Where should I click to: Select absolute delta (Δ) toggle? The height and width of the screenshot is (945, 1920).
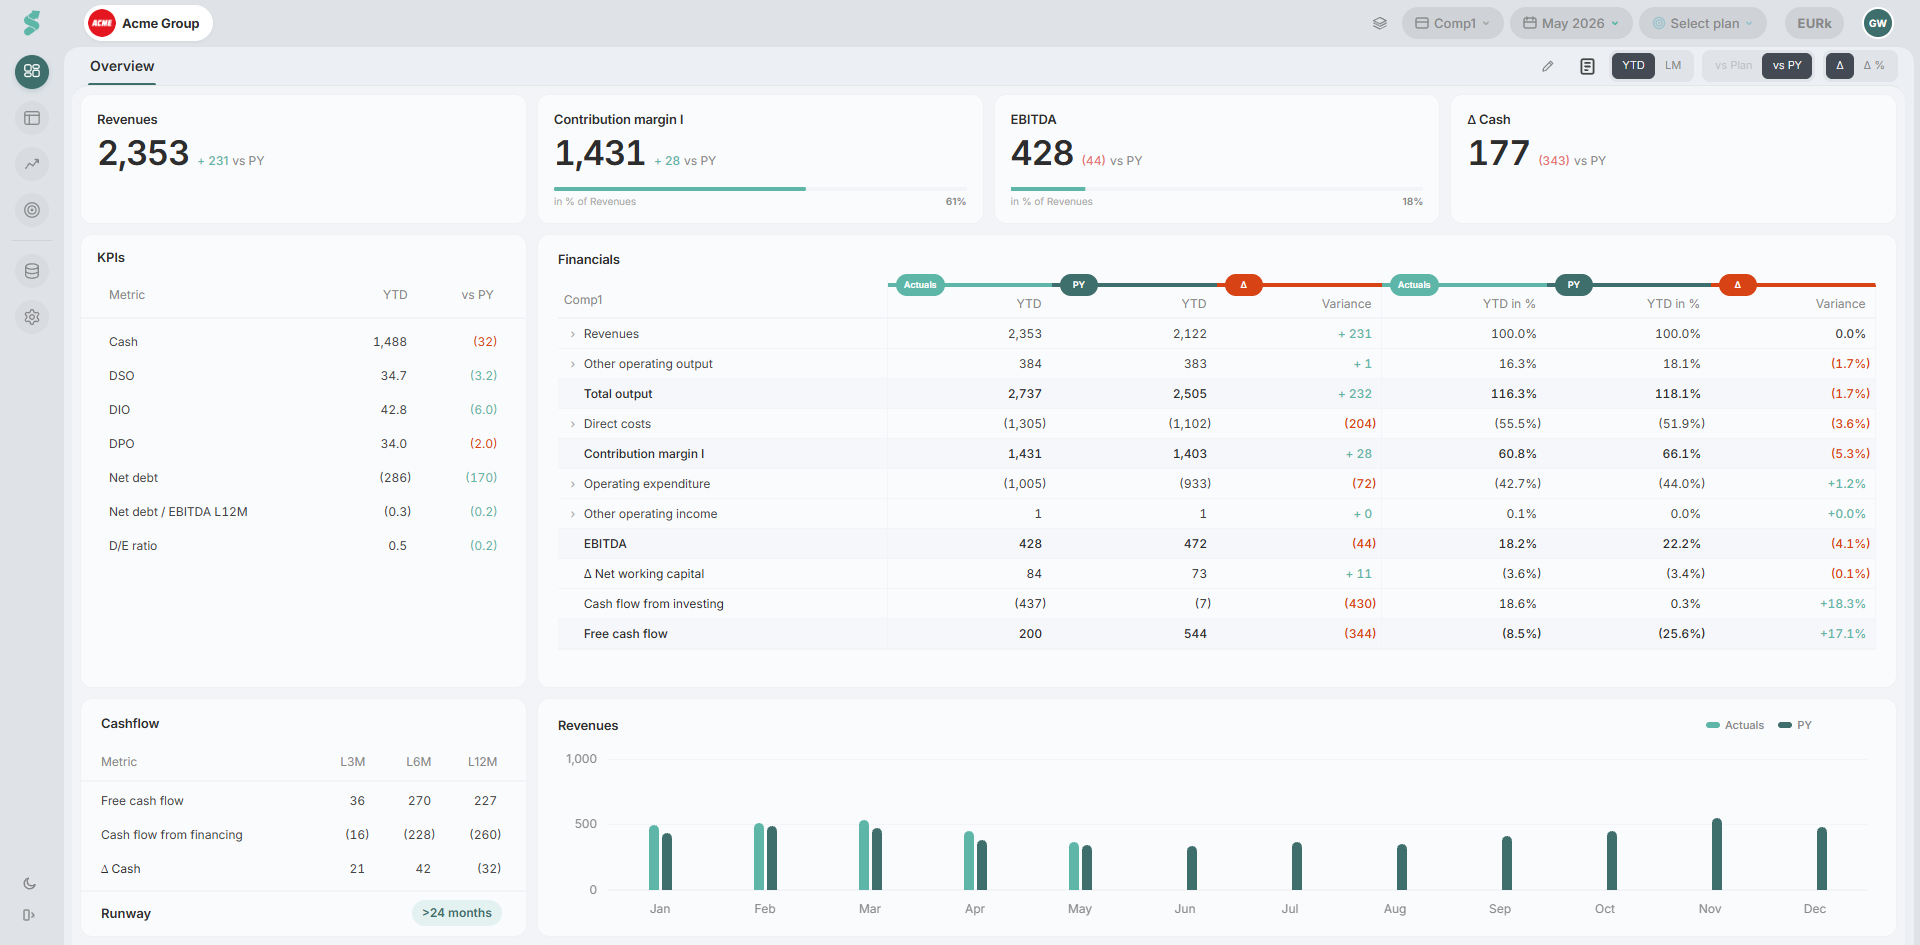(x=1840, y=66)
